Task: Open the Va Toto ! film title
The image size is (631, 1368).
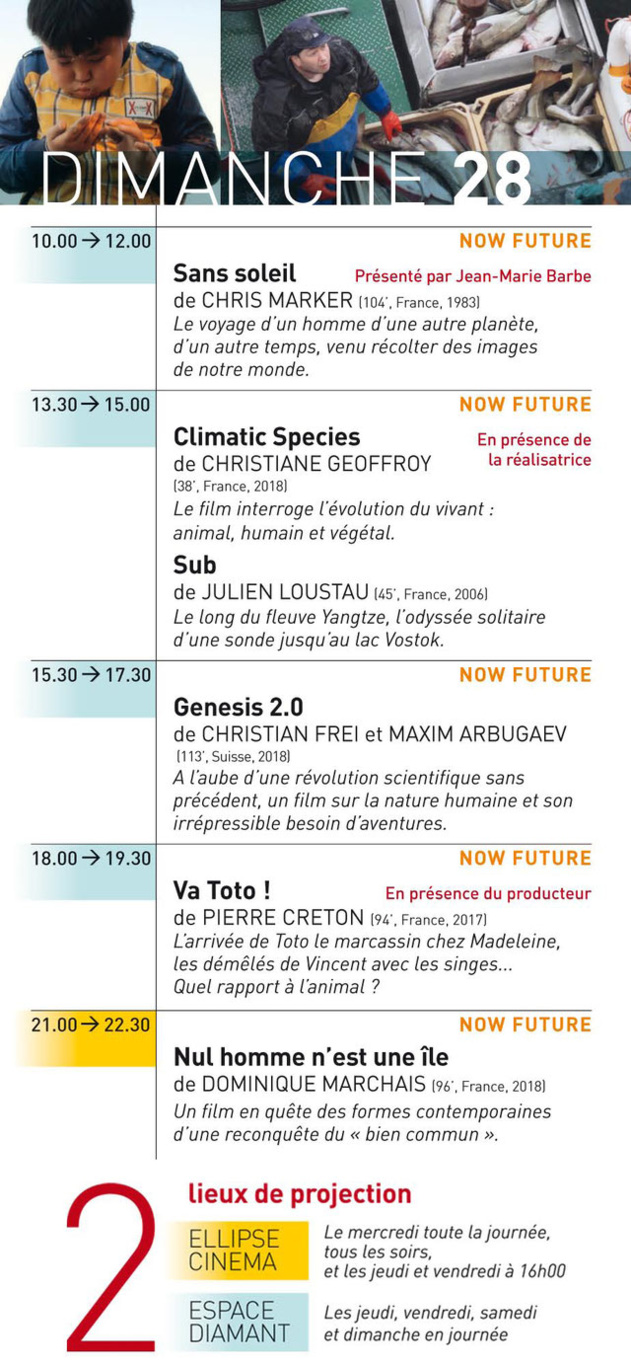Action: click(x=222, y=890)
